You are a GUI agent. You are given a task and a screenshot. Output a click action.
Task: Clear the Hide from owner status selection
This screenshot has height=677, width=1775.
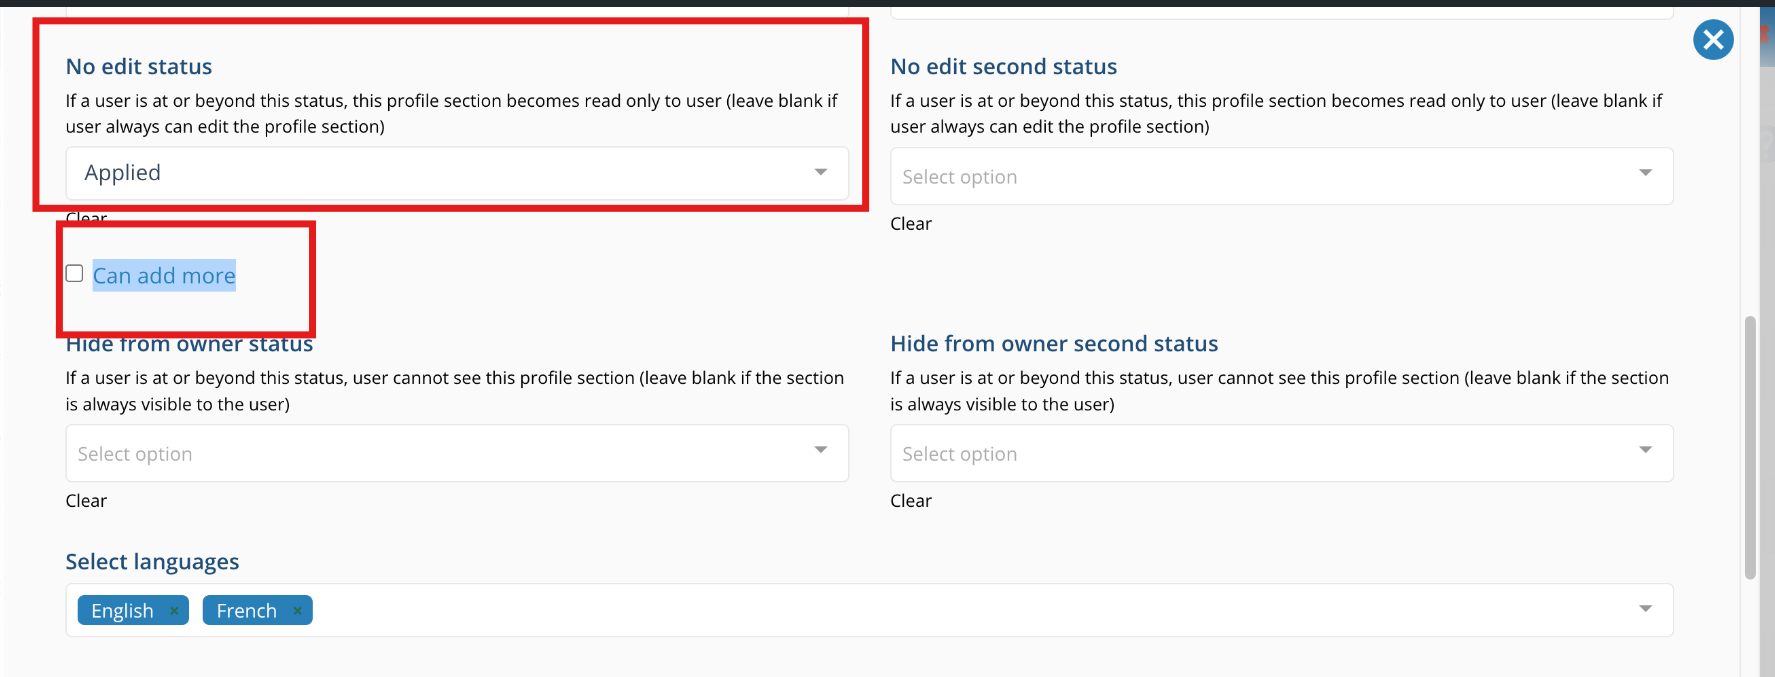(86, 501)
